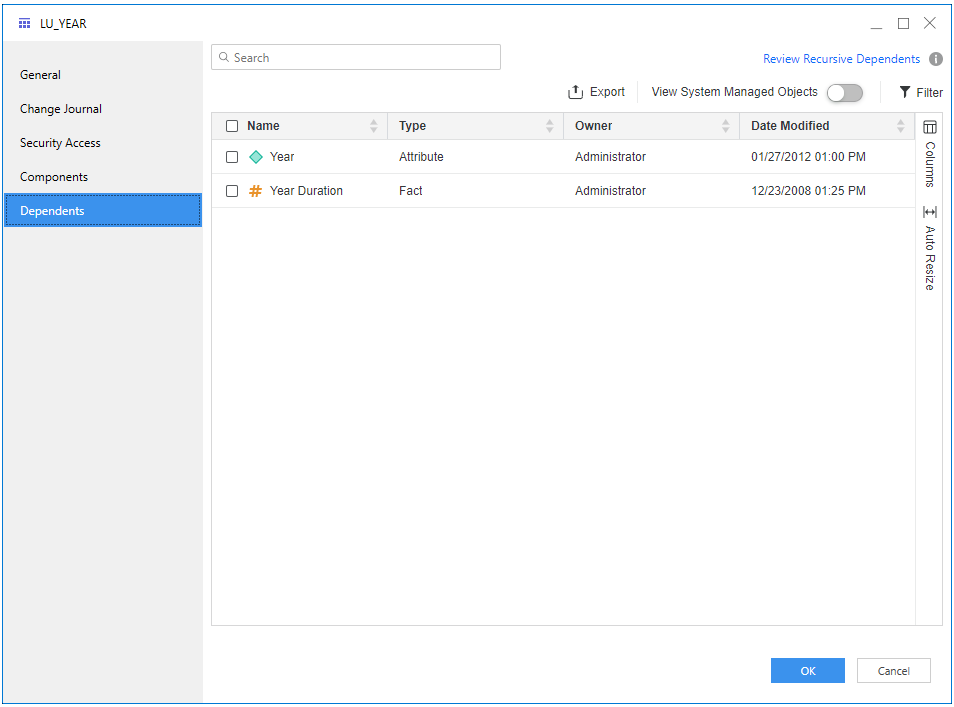
Task: Open the Columns side panel icon
Action: coord(929,128)
